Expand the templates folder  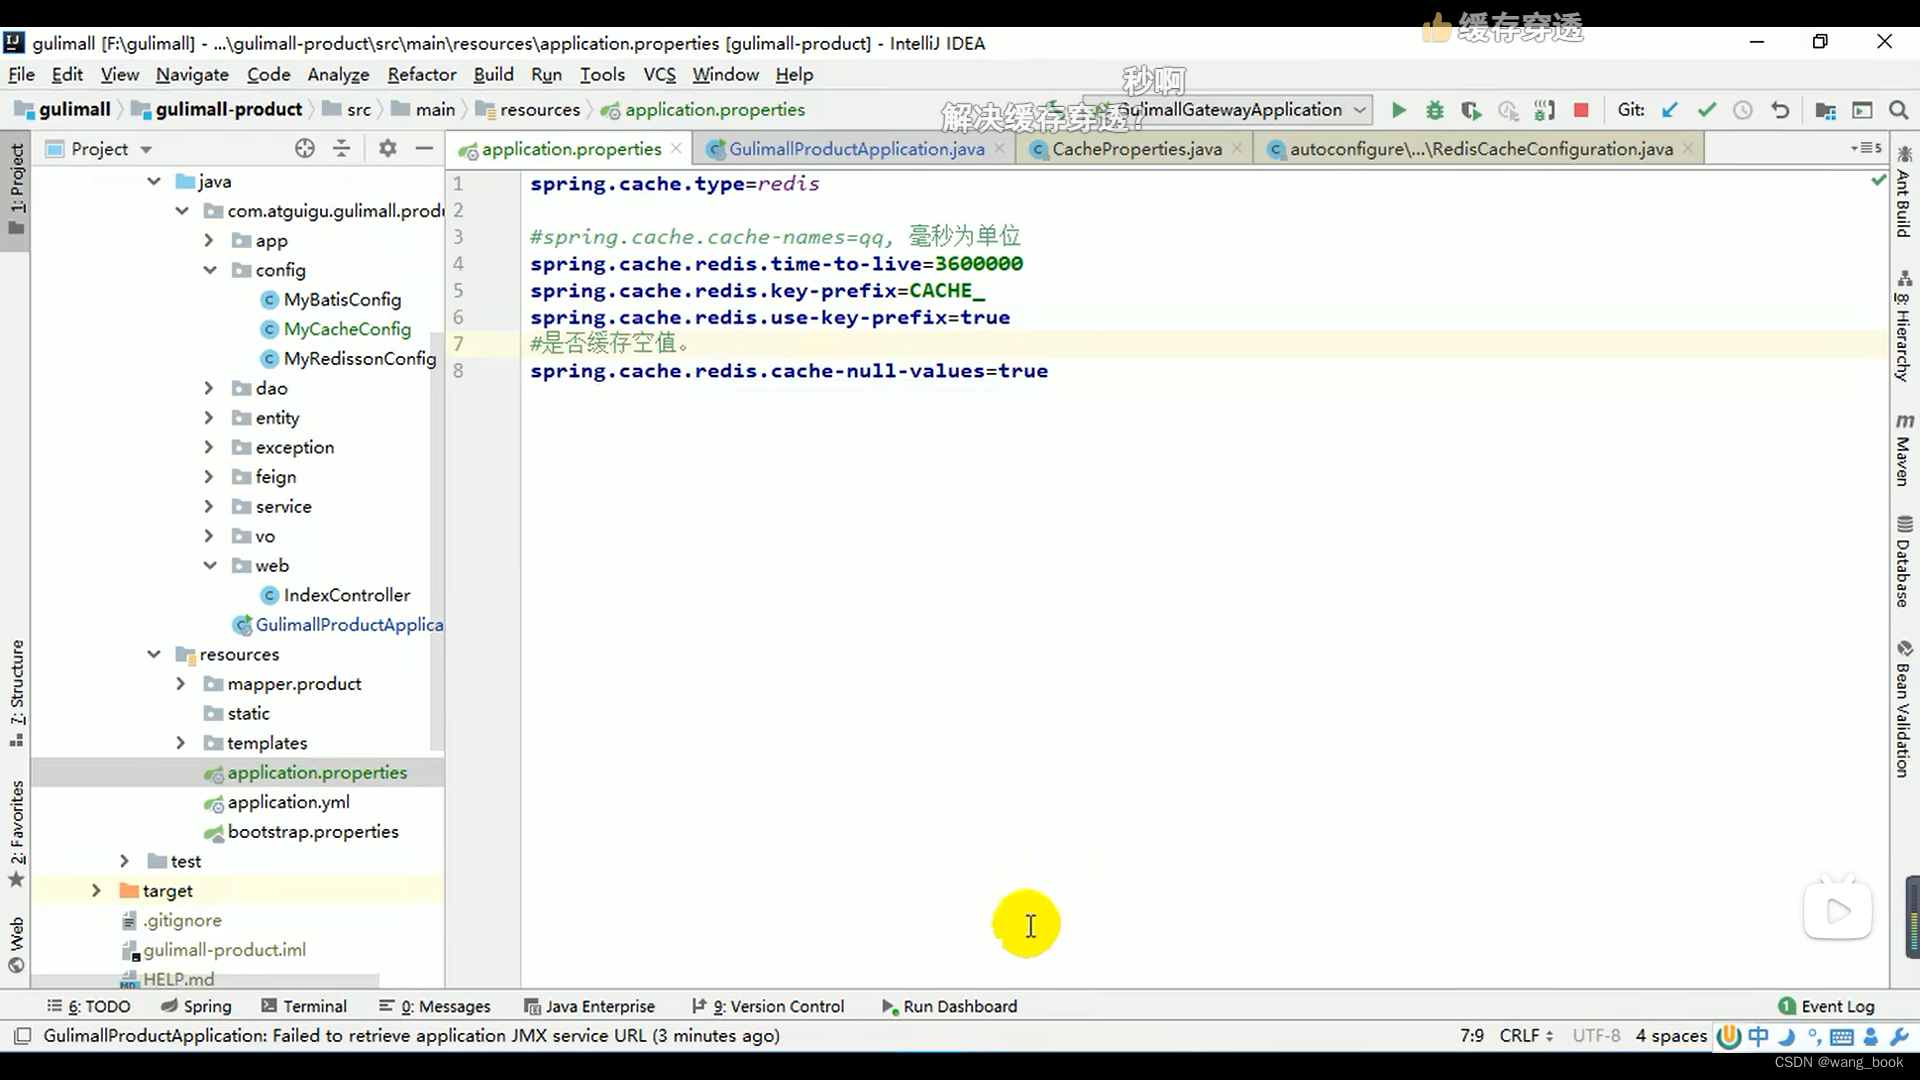181,743
